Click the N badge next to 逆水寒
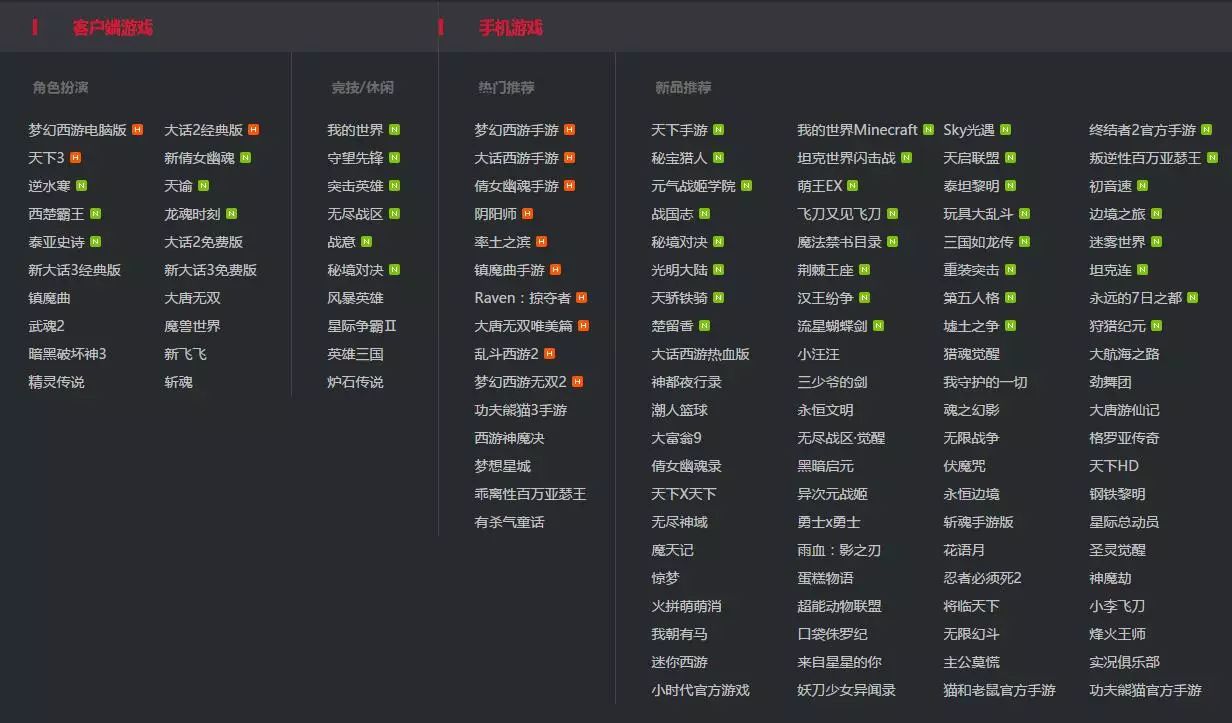Screen dimensions: 1232x723 [x=82, y=186]
